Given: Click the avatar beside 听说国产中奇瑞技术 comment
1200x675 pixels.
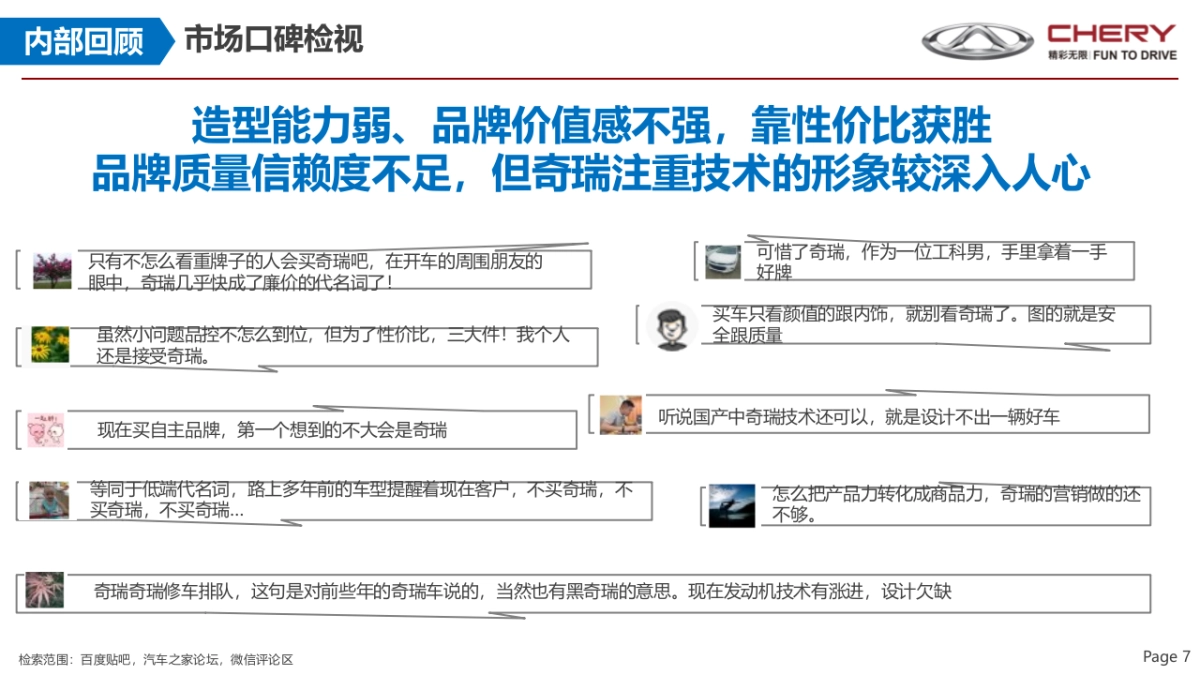Looking at the screenshot, I should [x=621, y=414].
